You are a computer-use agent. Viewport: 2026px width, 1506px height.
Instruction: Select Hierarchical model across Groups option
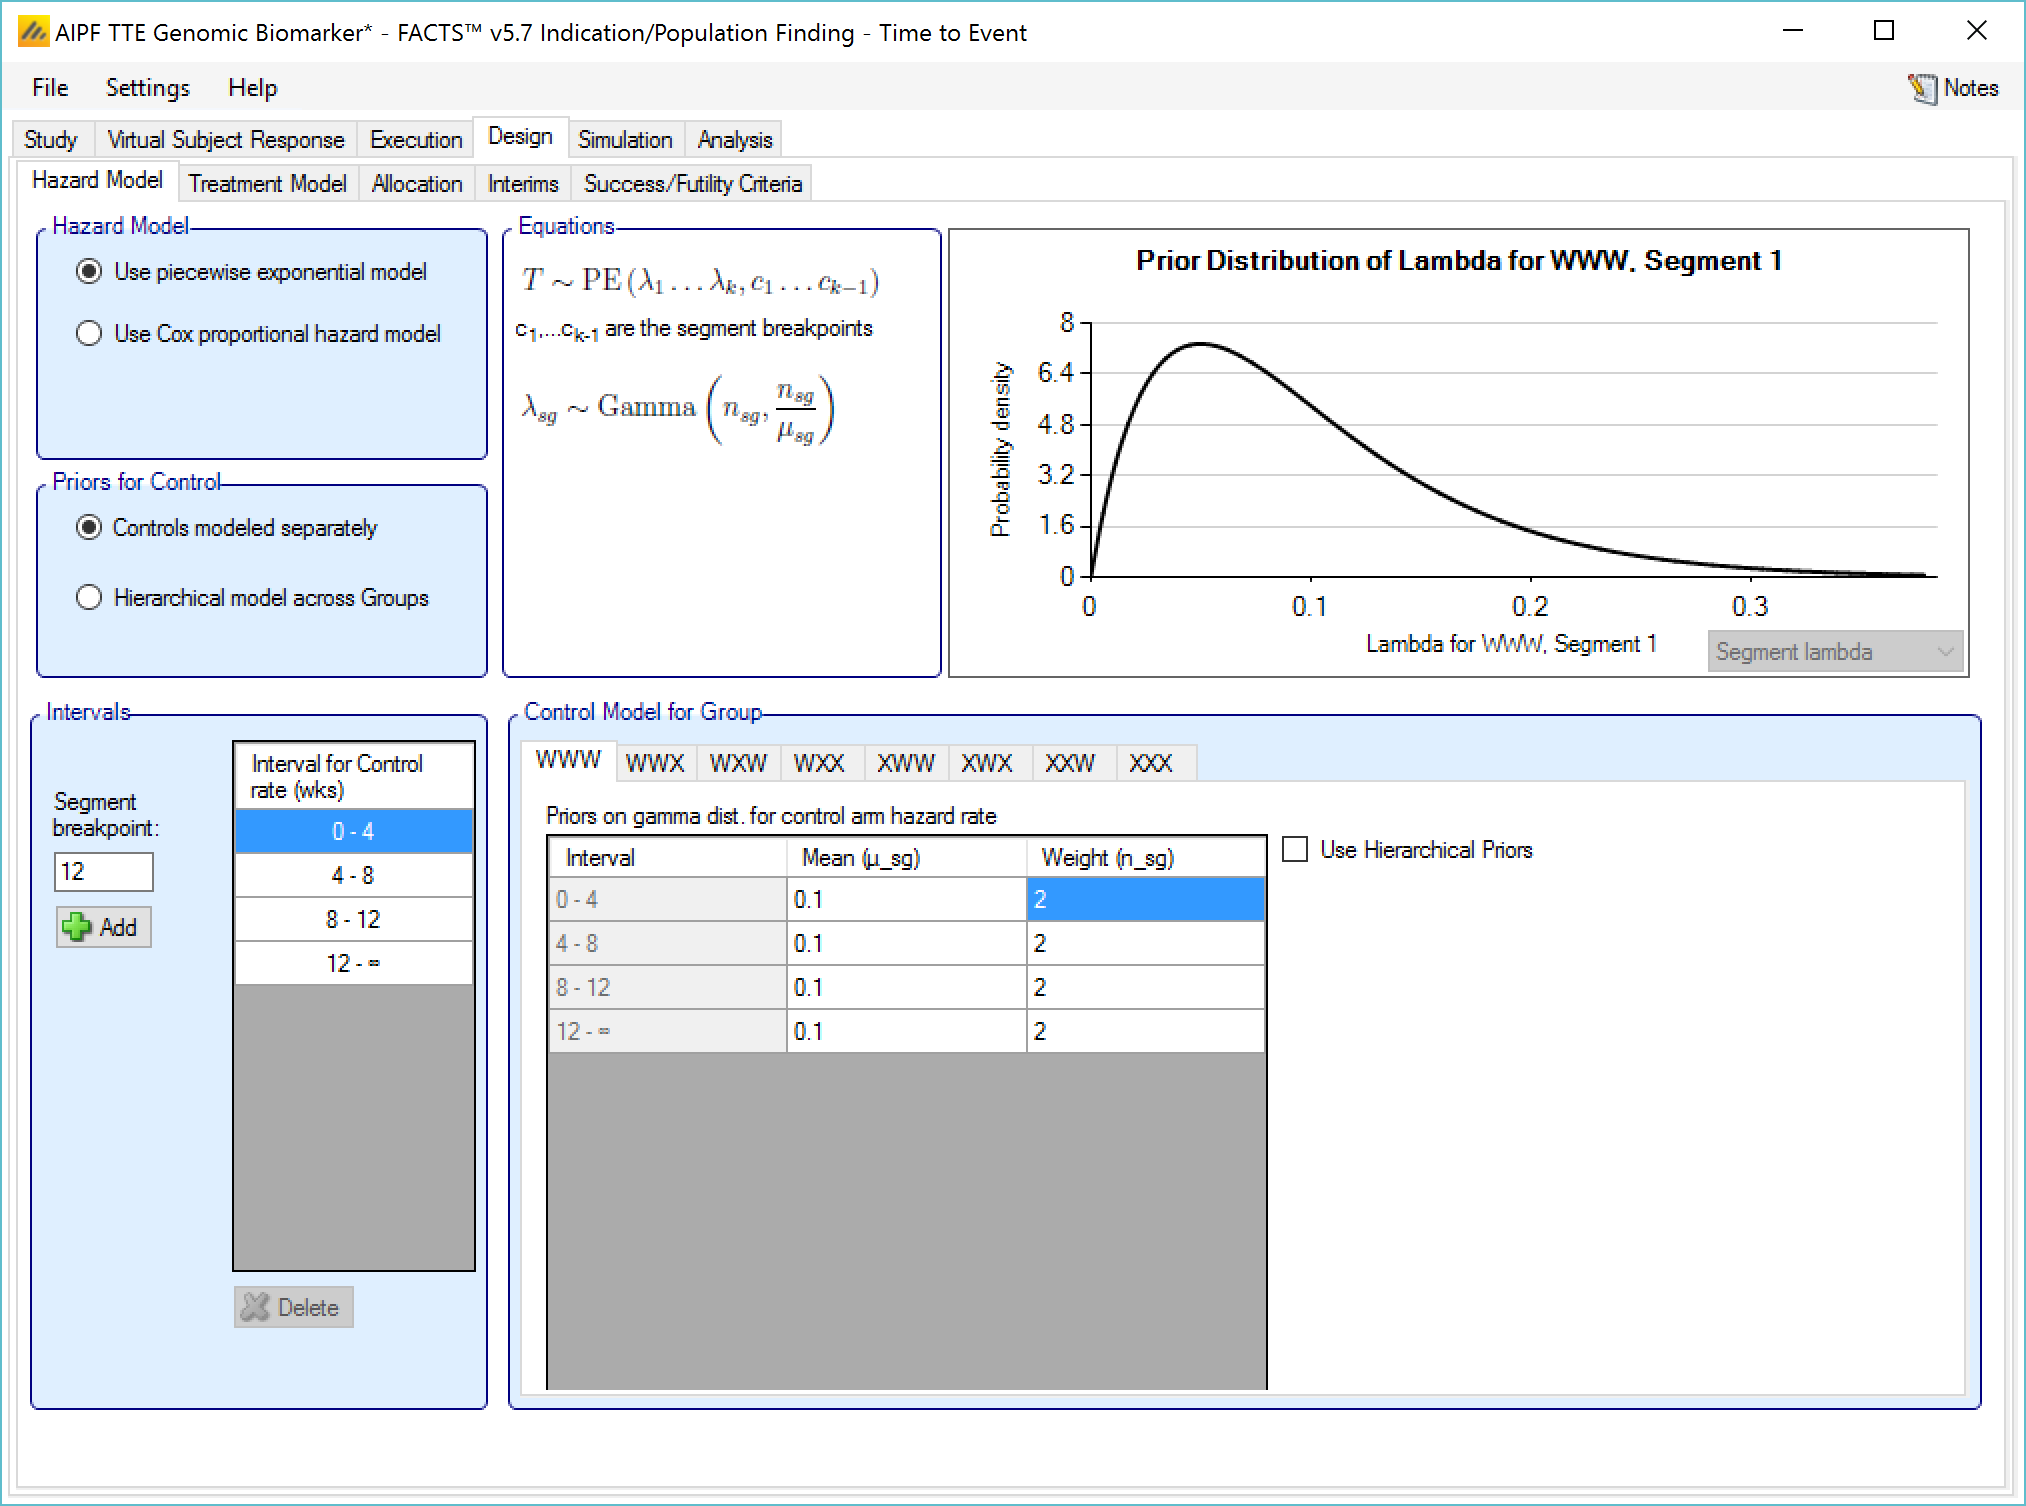click(90, 597)
